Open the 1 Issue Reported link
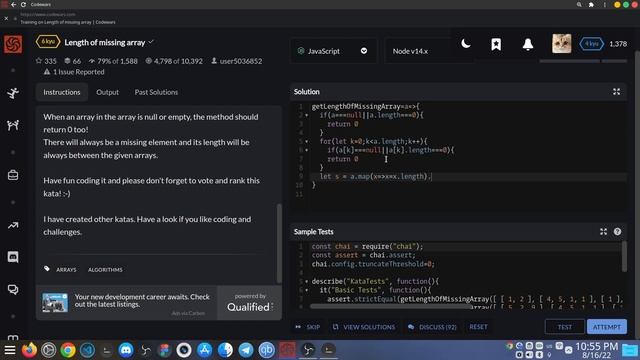The width and height of the screenshot is (640, 360). click(x=74, y=72)
